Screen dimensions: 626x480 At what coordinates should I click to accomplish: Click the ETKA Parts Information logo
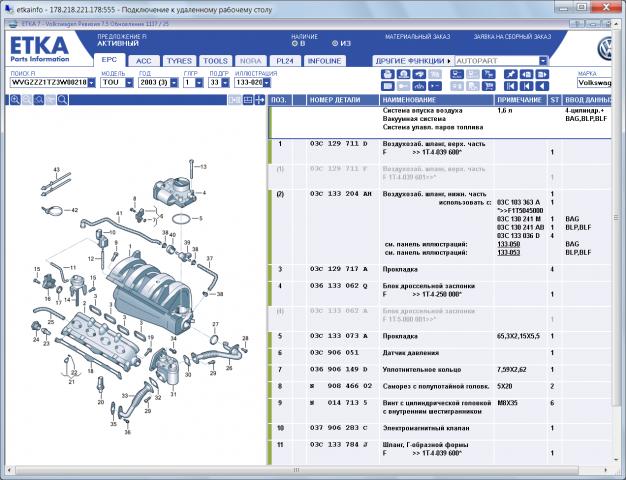[40, 49]
